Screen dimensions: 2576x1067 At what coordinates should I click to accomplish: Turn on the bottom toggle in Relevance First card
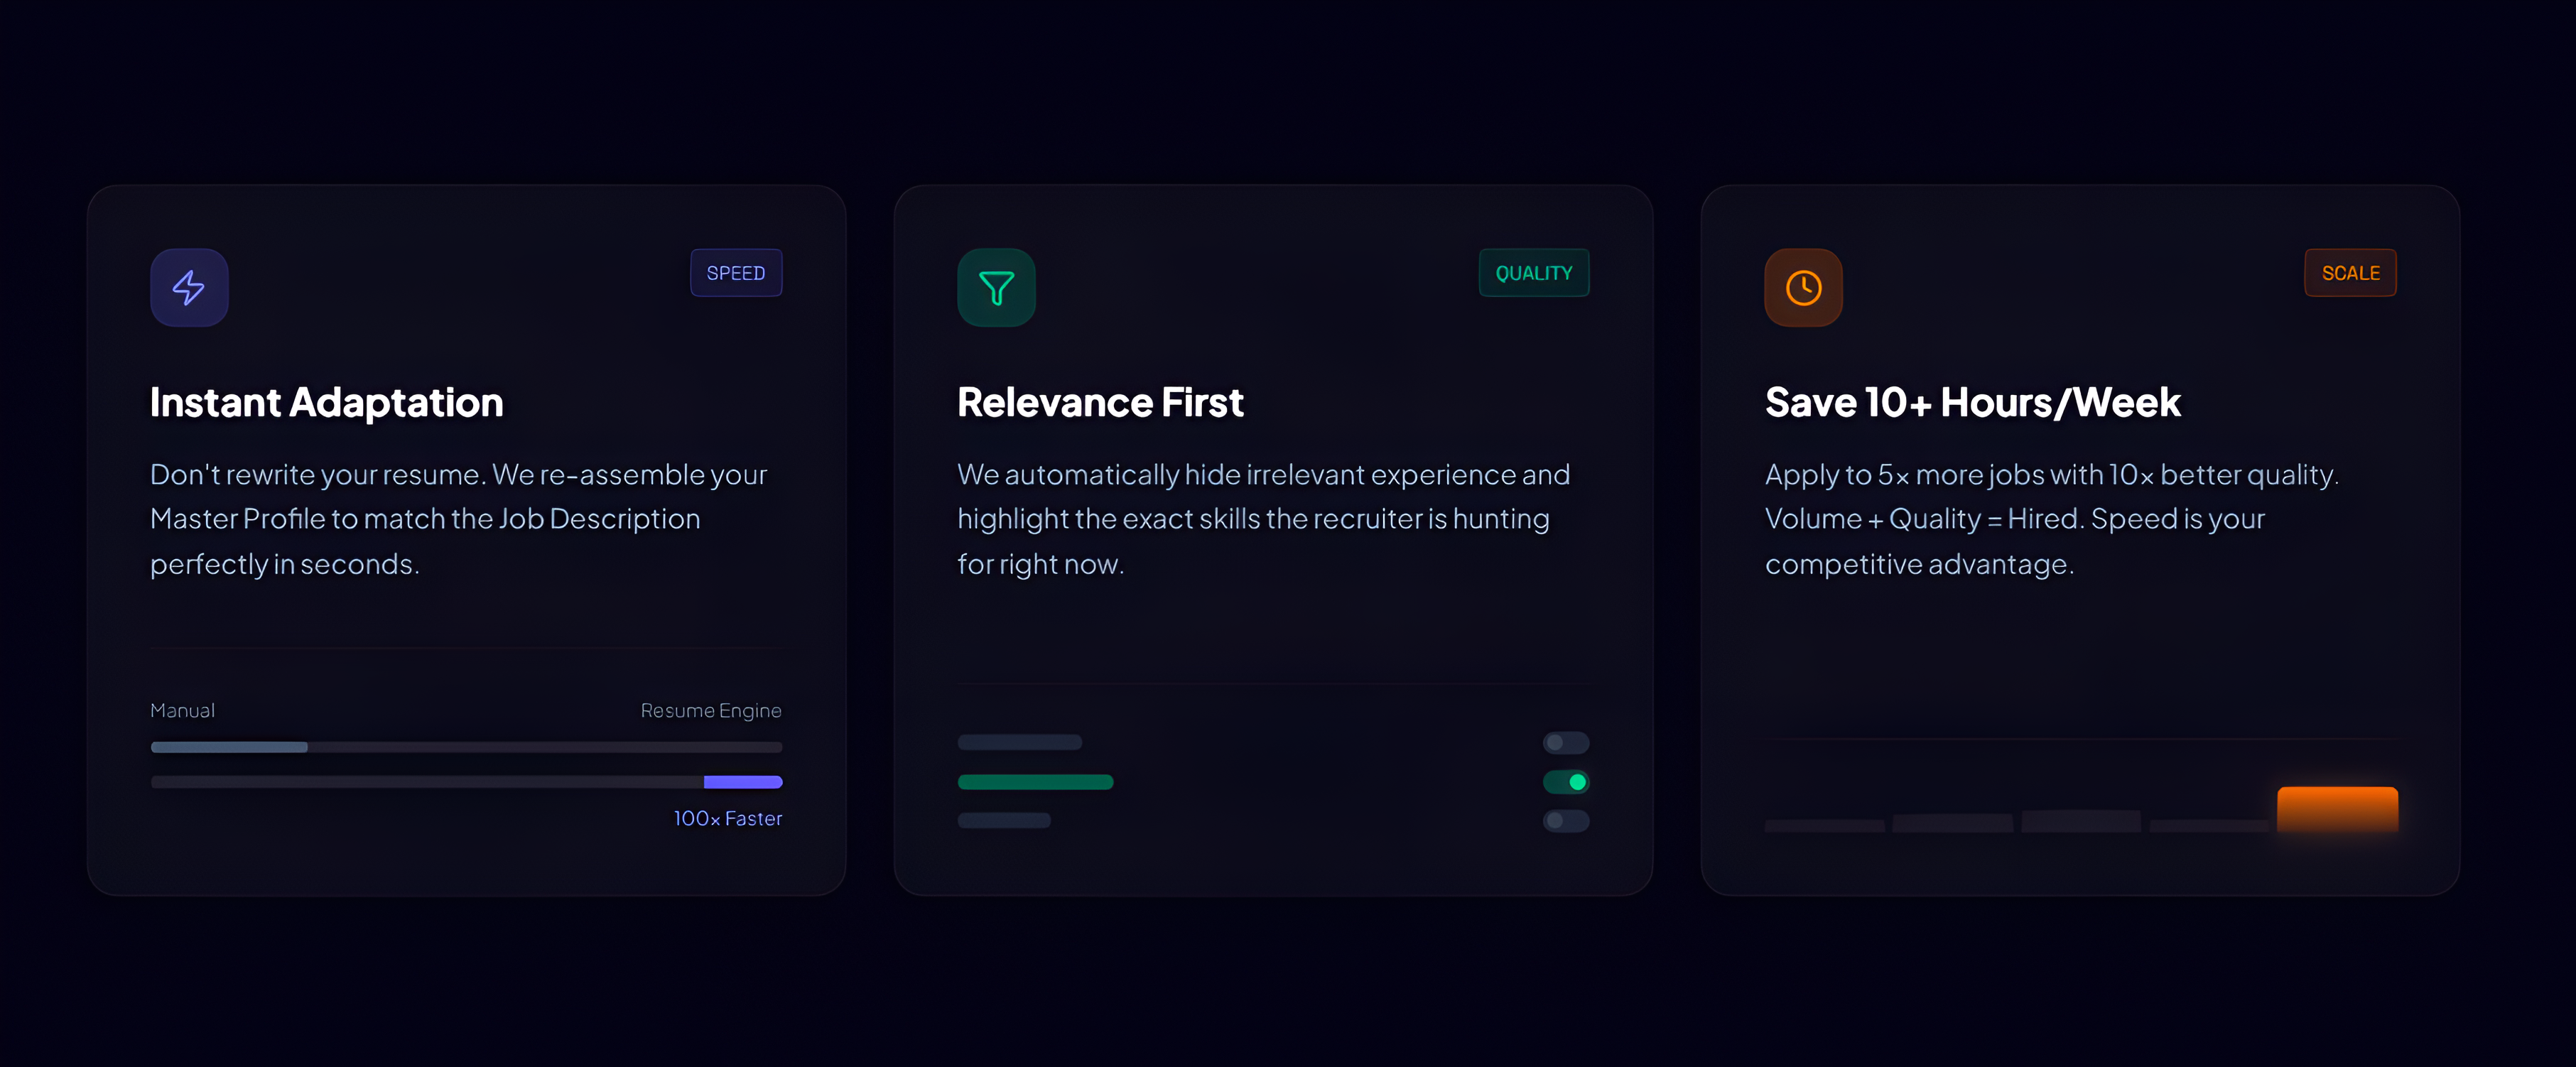[x=1566, y=821]
